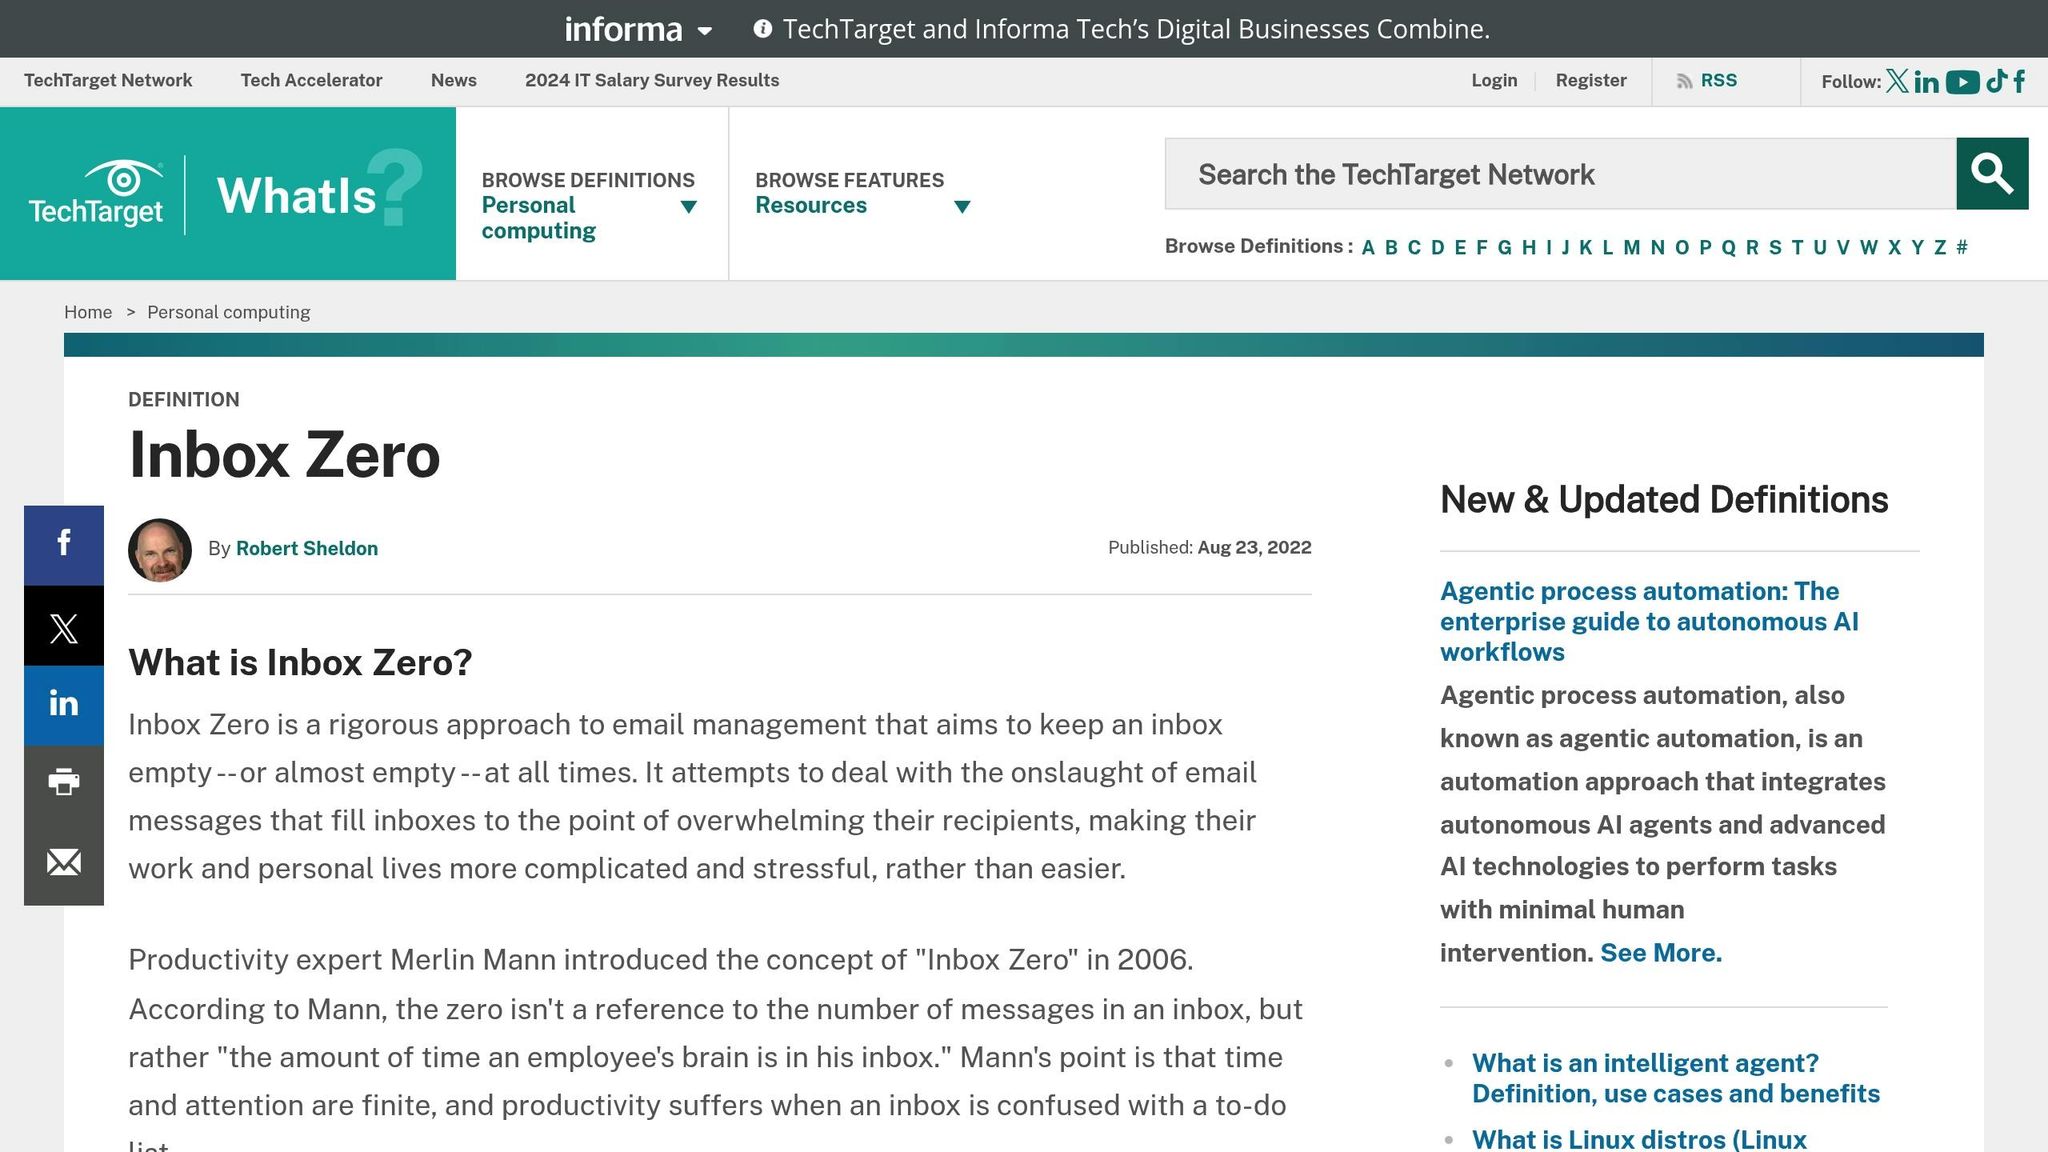Go to Home breadcrumb link
The height and width of the screenshot is (1152, 2048).
click(88, 313)
